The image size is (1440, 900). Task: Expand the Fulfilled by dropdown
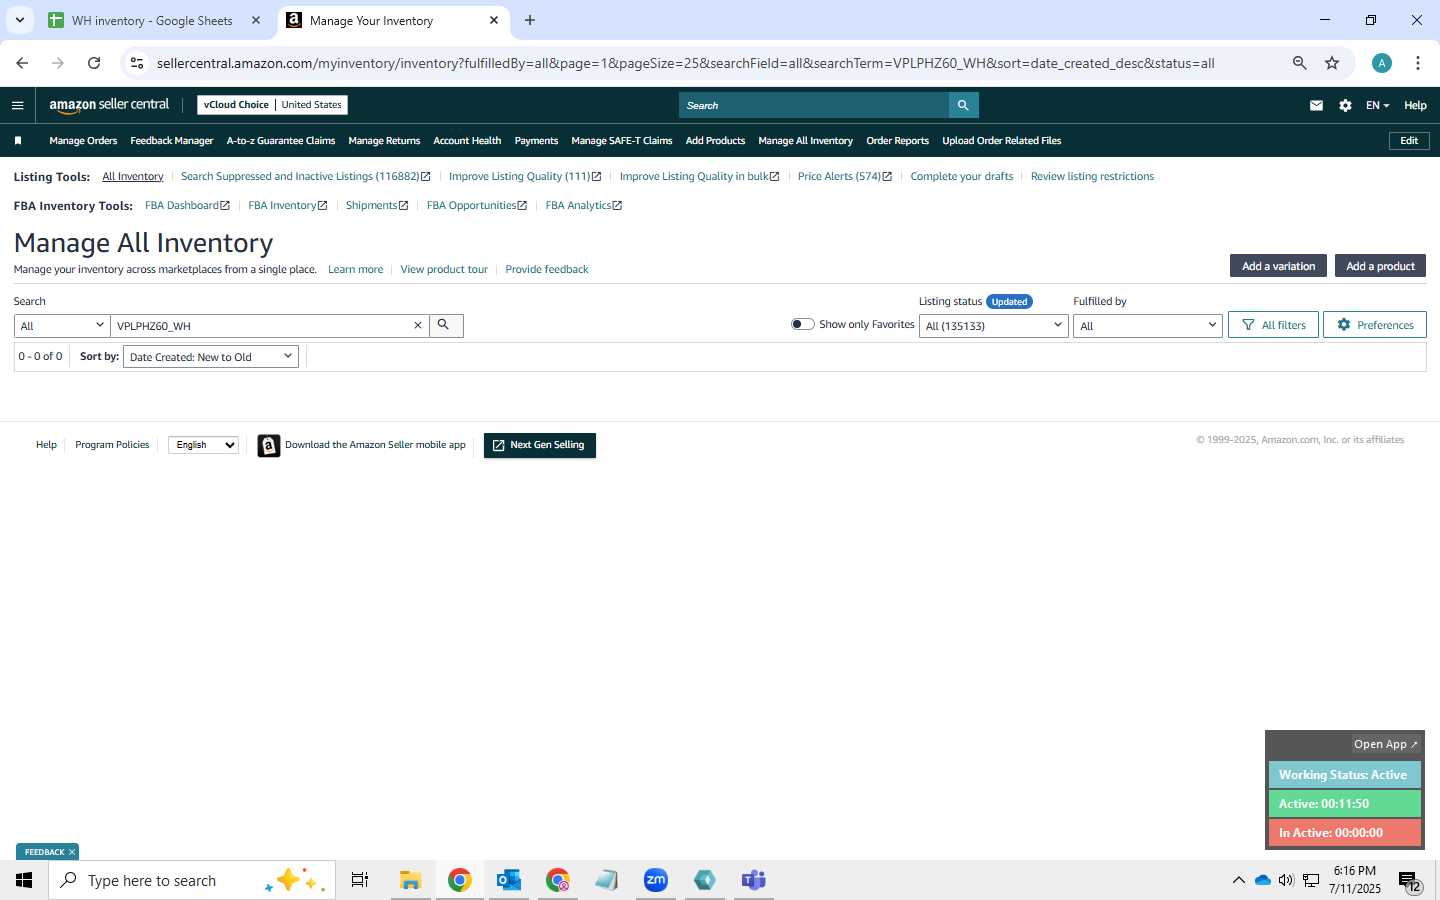pos(1148,326)
